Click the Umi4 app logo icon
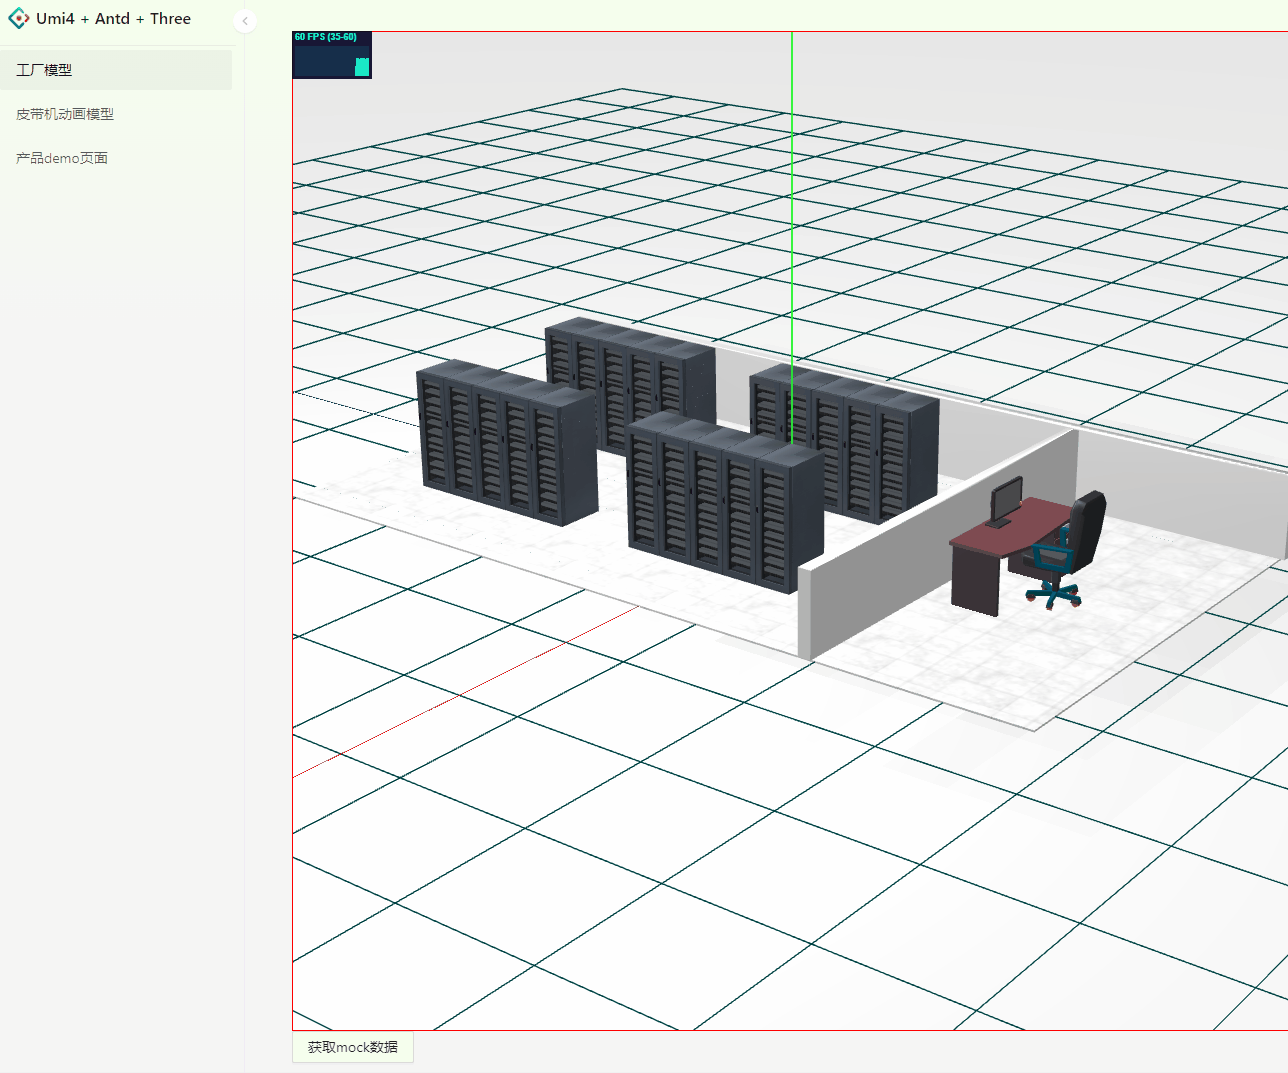Image resolution: width=1288 pixels, height=1073 pixels. tap(18, 19)
